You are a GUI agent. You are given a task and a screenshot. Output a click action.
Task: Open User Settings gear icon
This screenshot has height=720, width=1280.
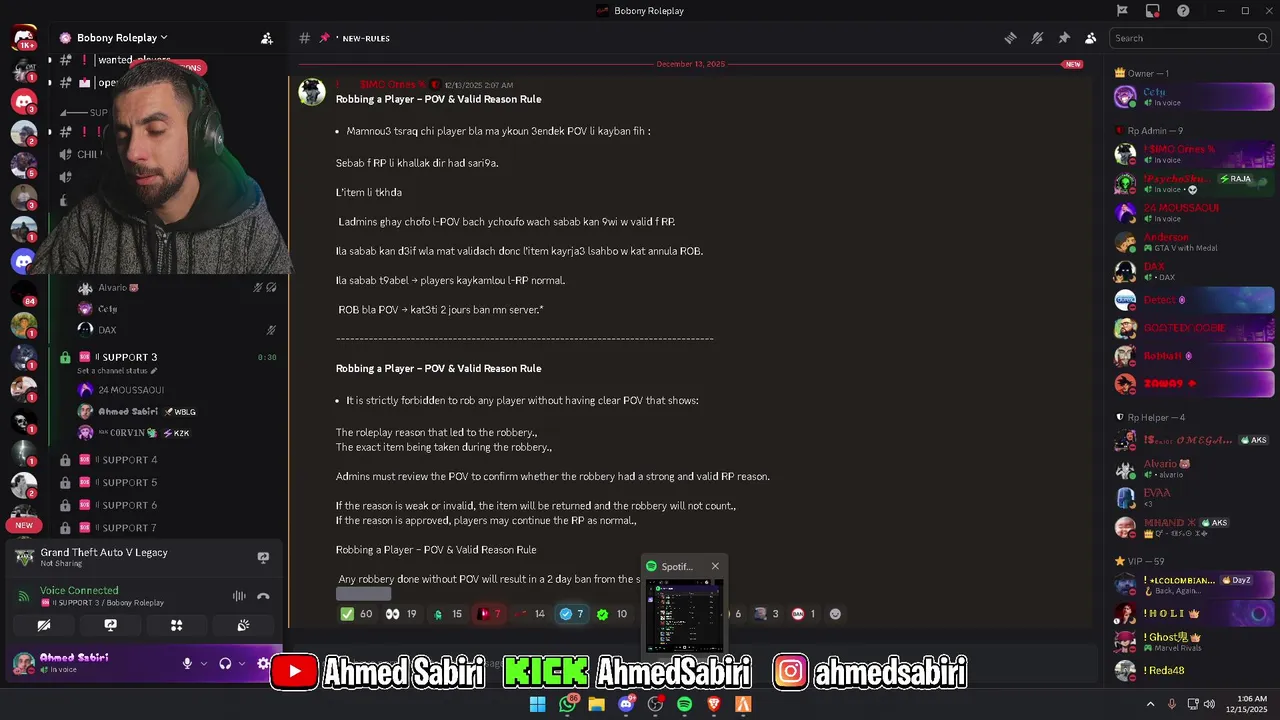click(263, 663)
